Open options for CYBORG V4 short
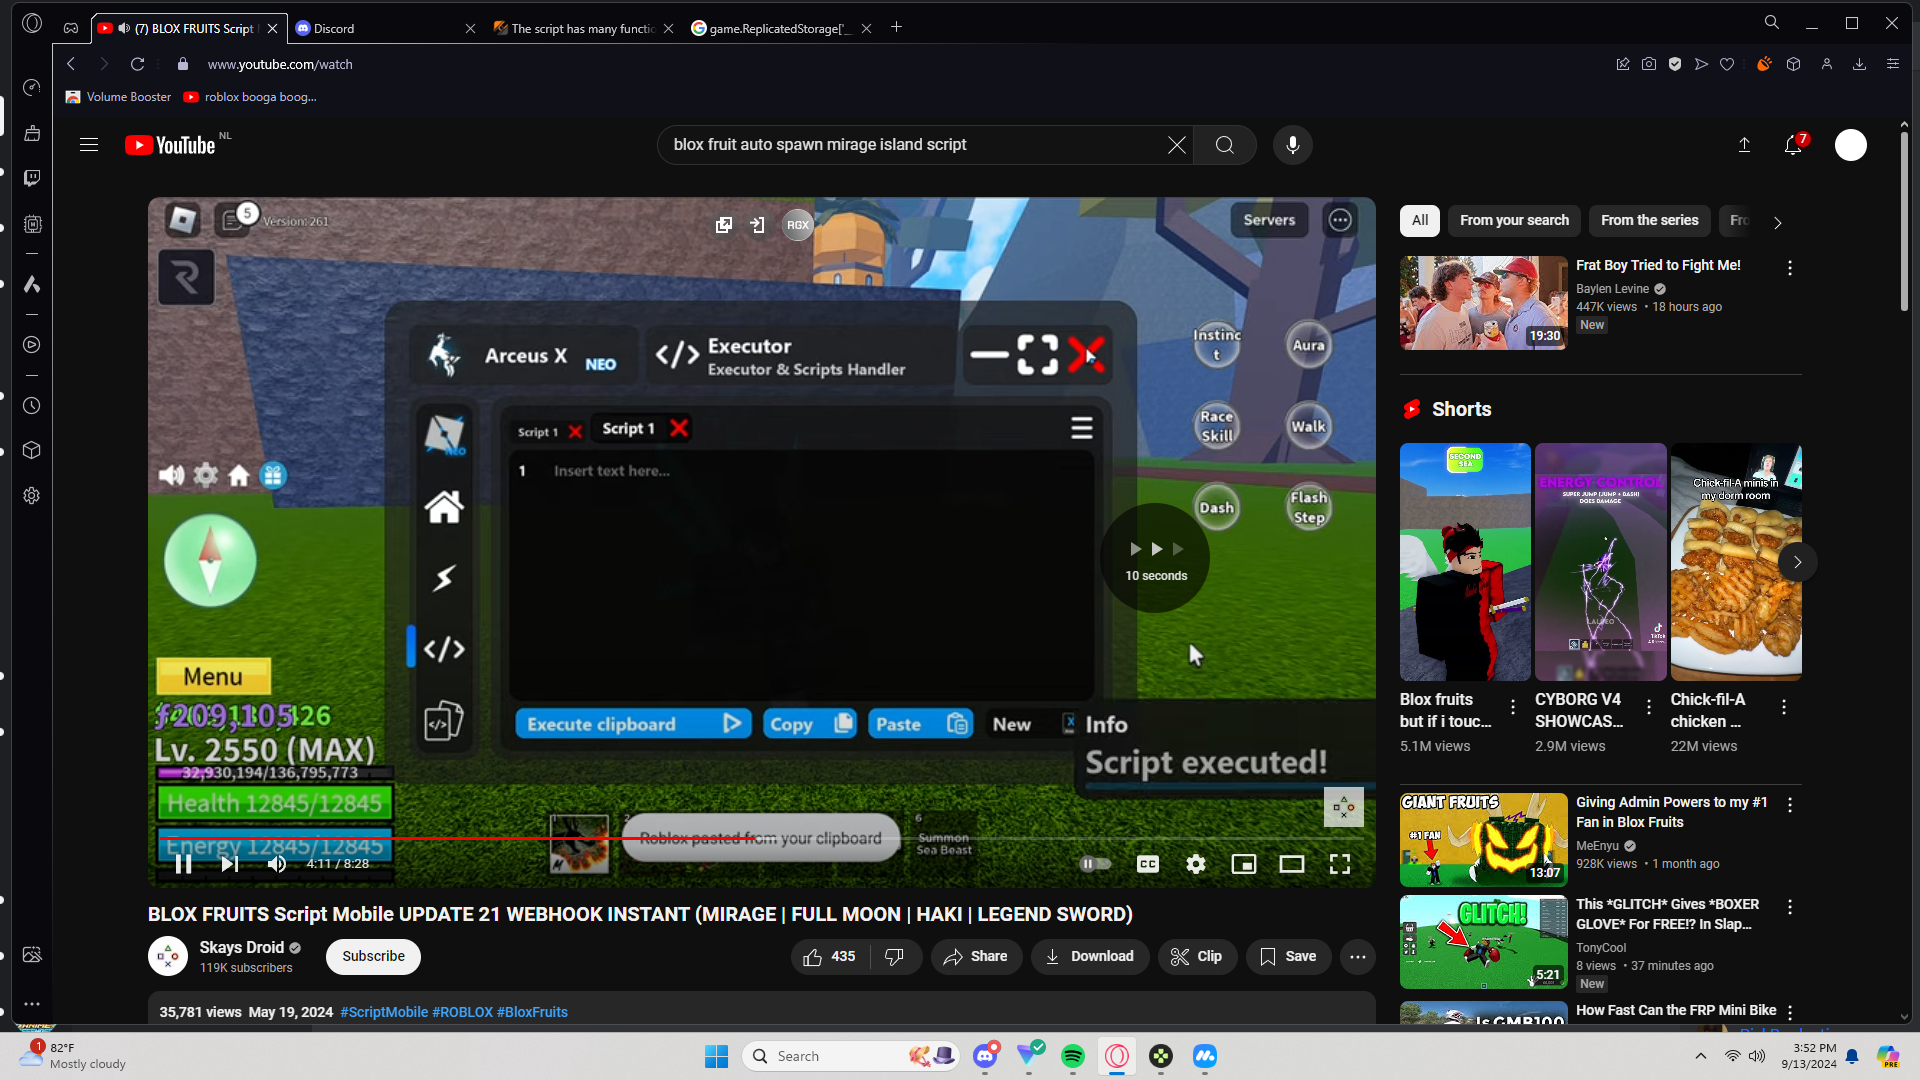Viewport: 1920px width, 1080px height. (1649, 708)
